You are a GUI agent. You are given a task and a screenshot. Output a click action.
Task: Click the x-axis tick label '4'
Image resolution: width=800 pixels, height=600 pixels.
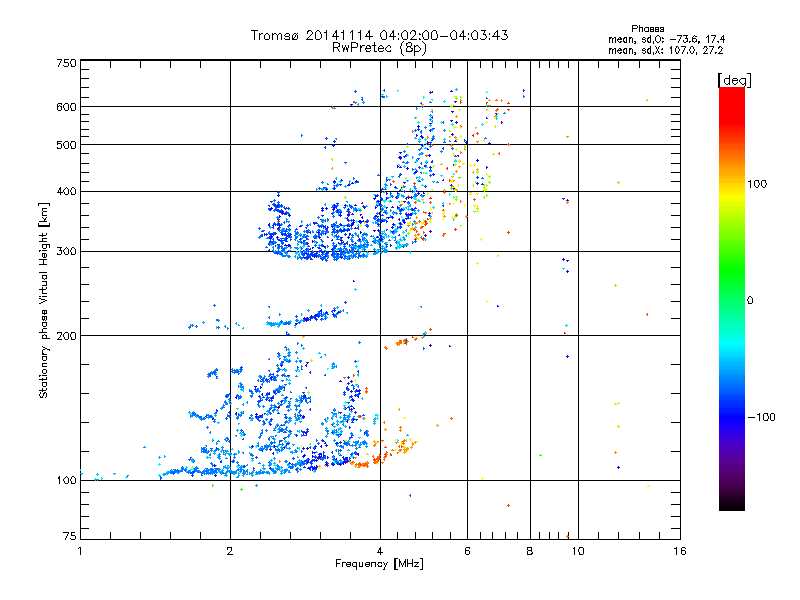(x=380, y=551)
